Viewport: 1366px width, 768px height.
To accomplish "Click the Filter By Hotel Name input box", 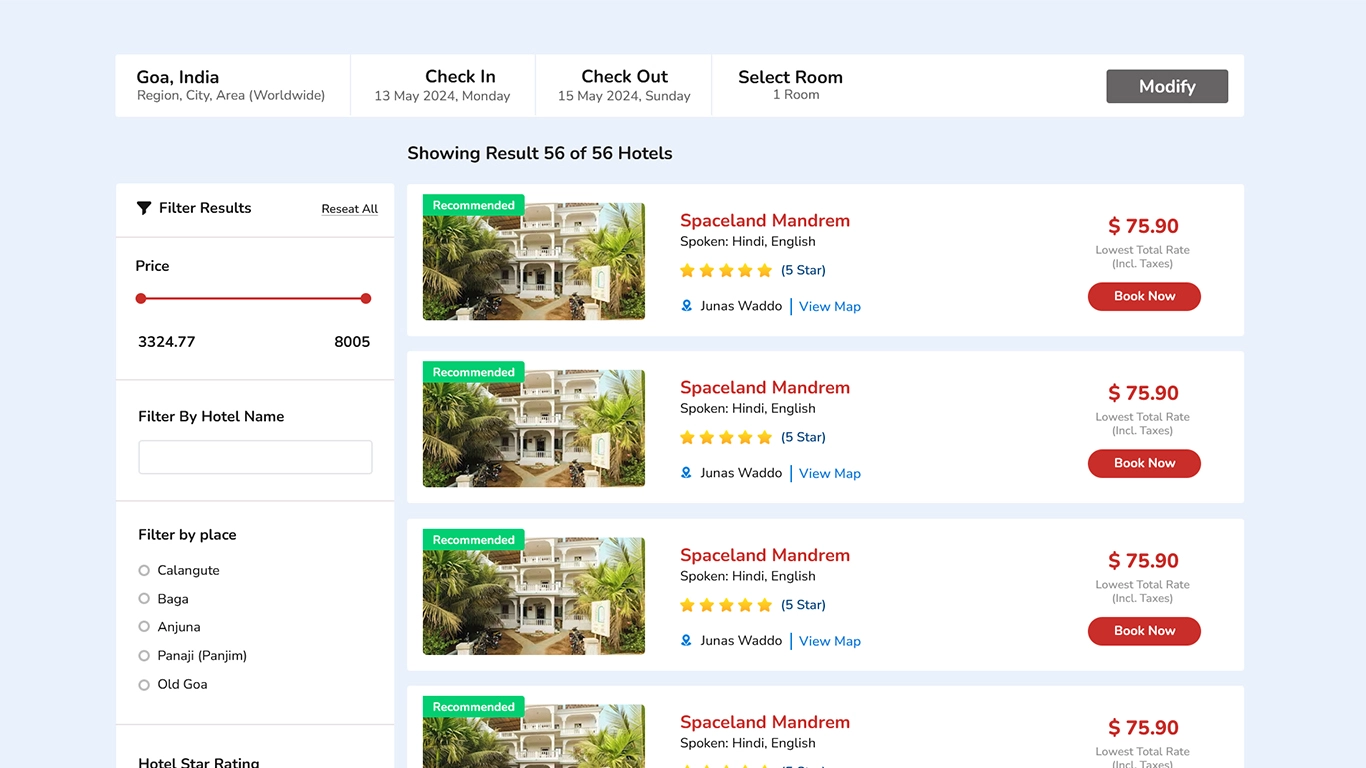I will point(255,456).
